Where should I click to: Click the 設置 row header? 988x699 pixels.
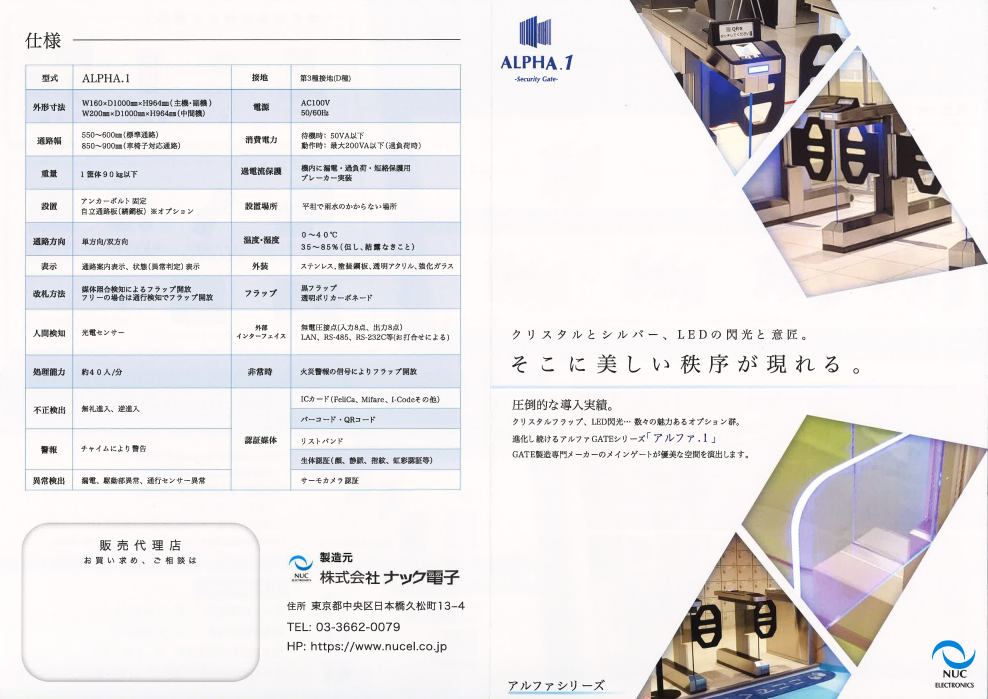click(x=49, y=206)
